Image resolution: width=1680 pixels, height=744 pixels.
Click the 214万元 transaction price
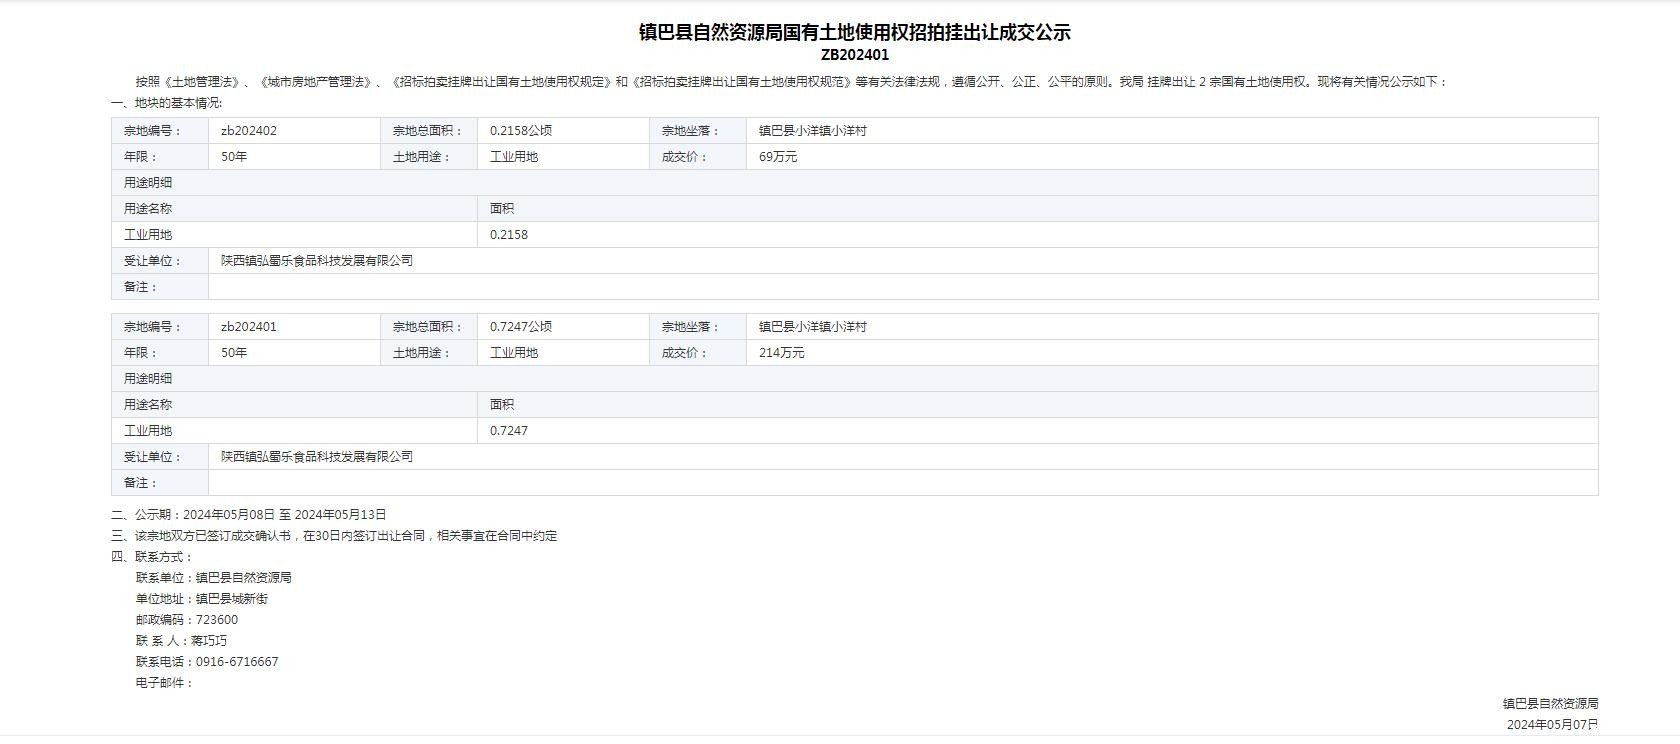coord(781,353)
